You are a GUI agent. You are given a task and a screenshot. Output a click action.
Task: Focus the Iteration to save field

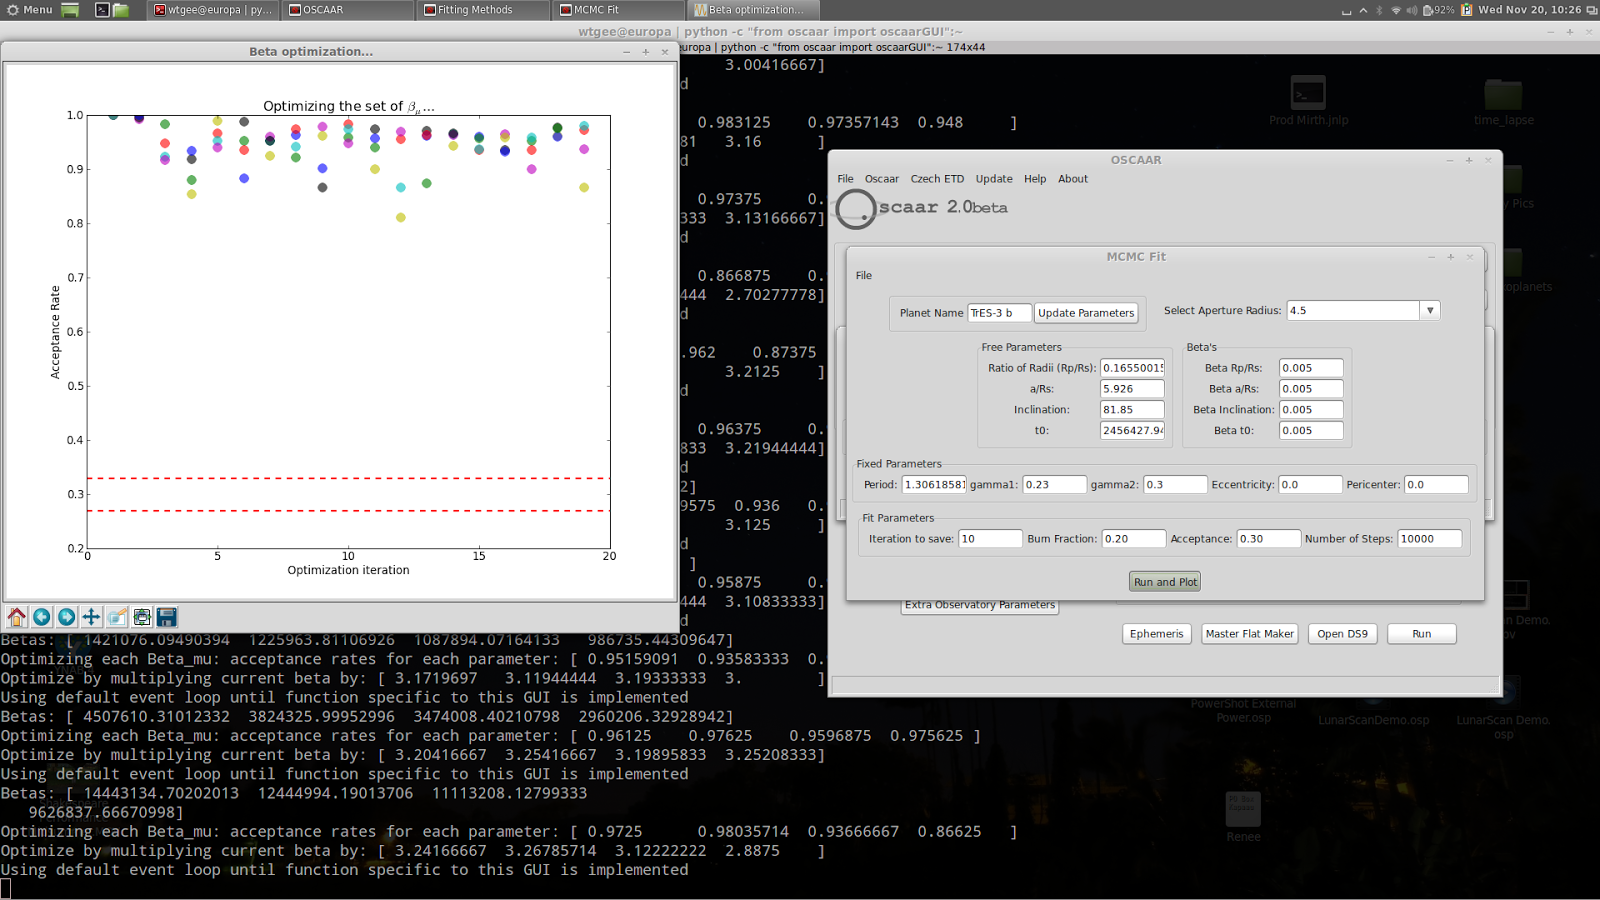pyautogui.click(x=990, y=539)
